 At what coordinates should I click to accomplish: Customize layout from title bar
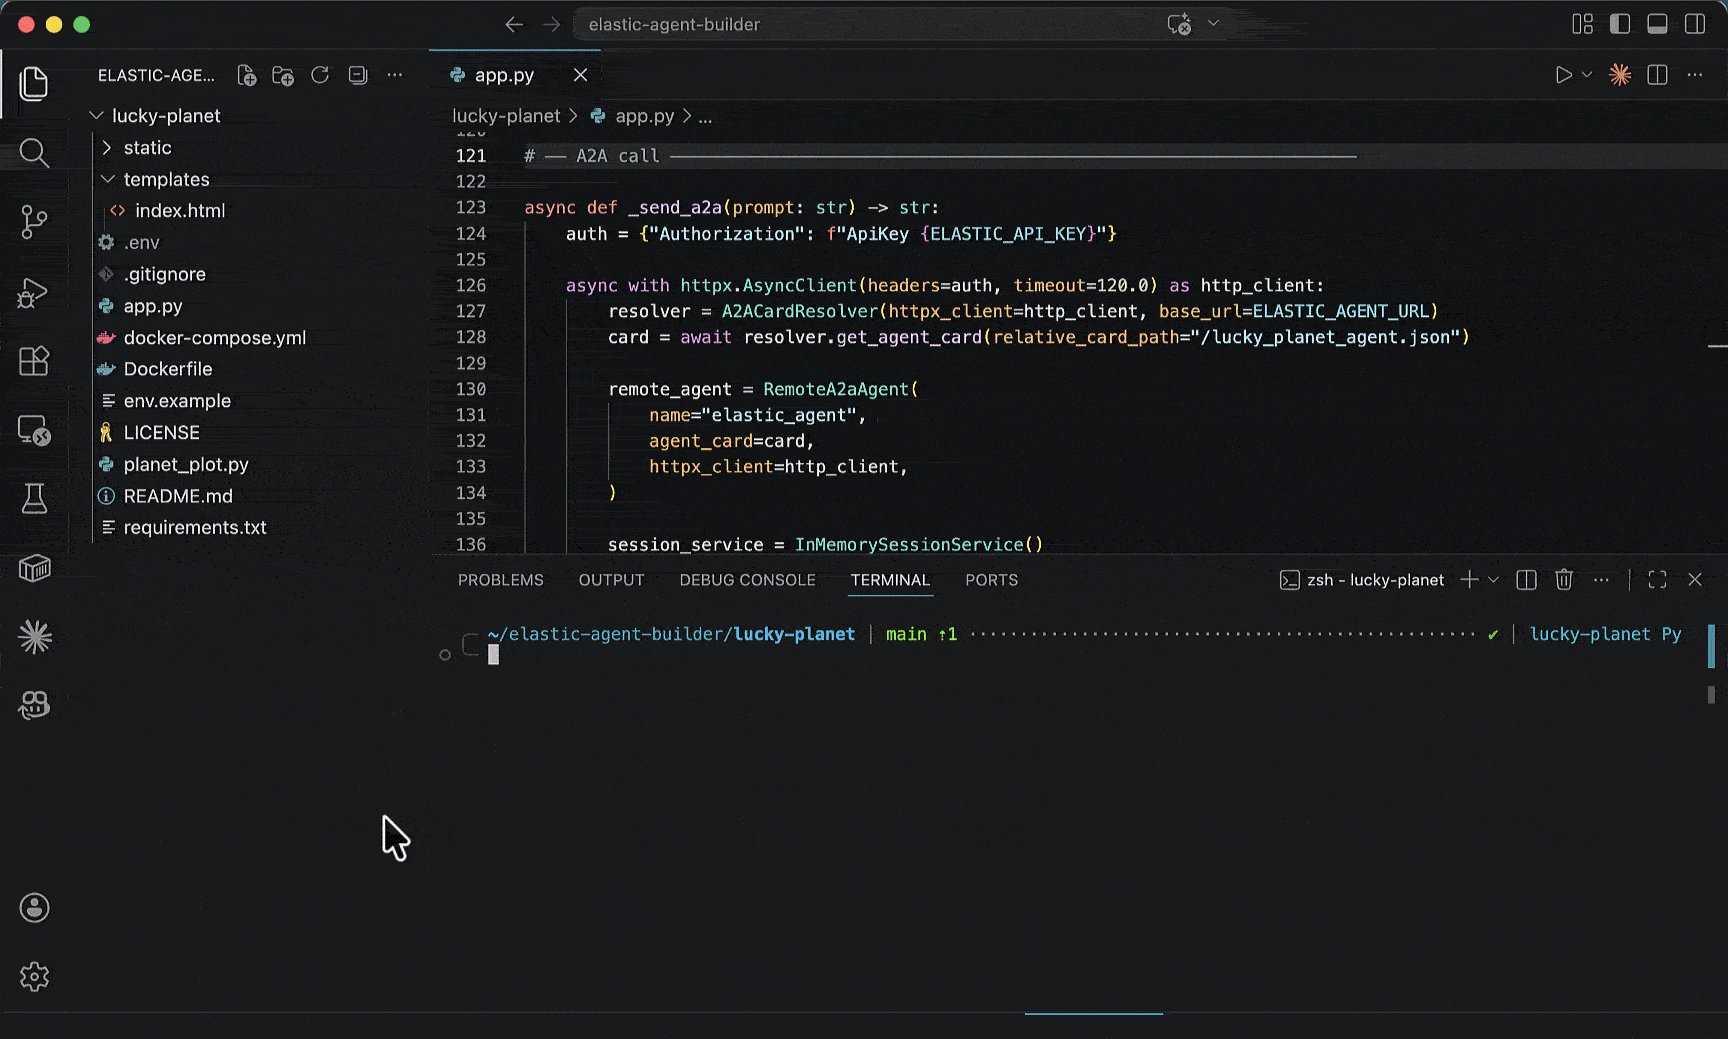[1582, 24]
